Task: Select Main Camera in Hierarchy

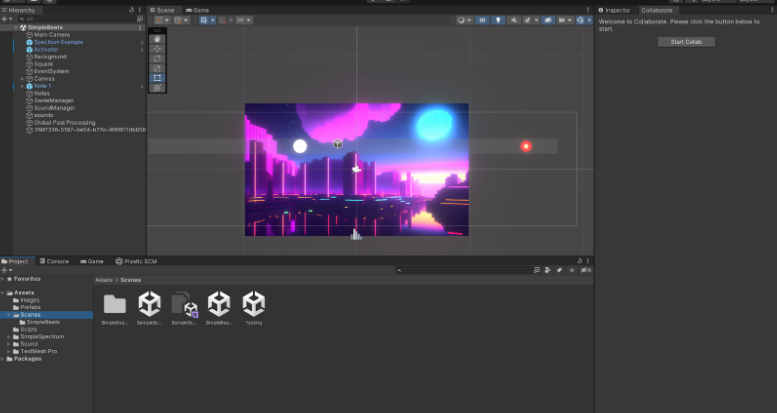Action: coord(52,35)
